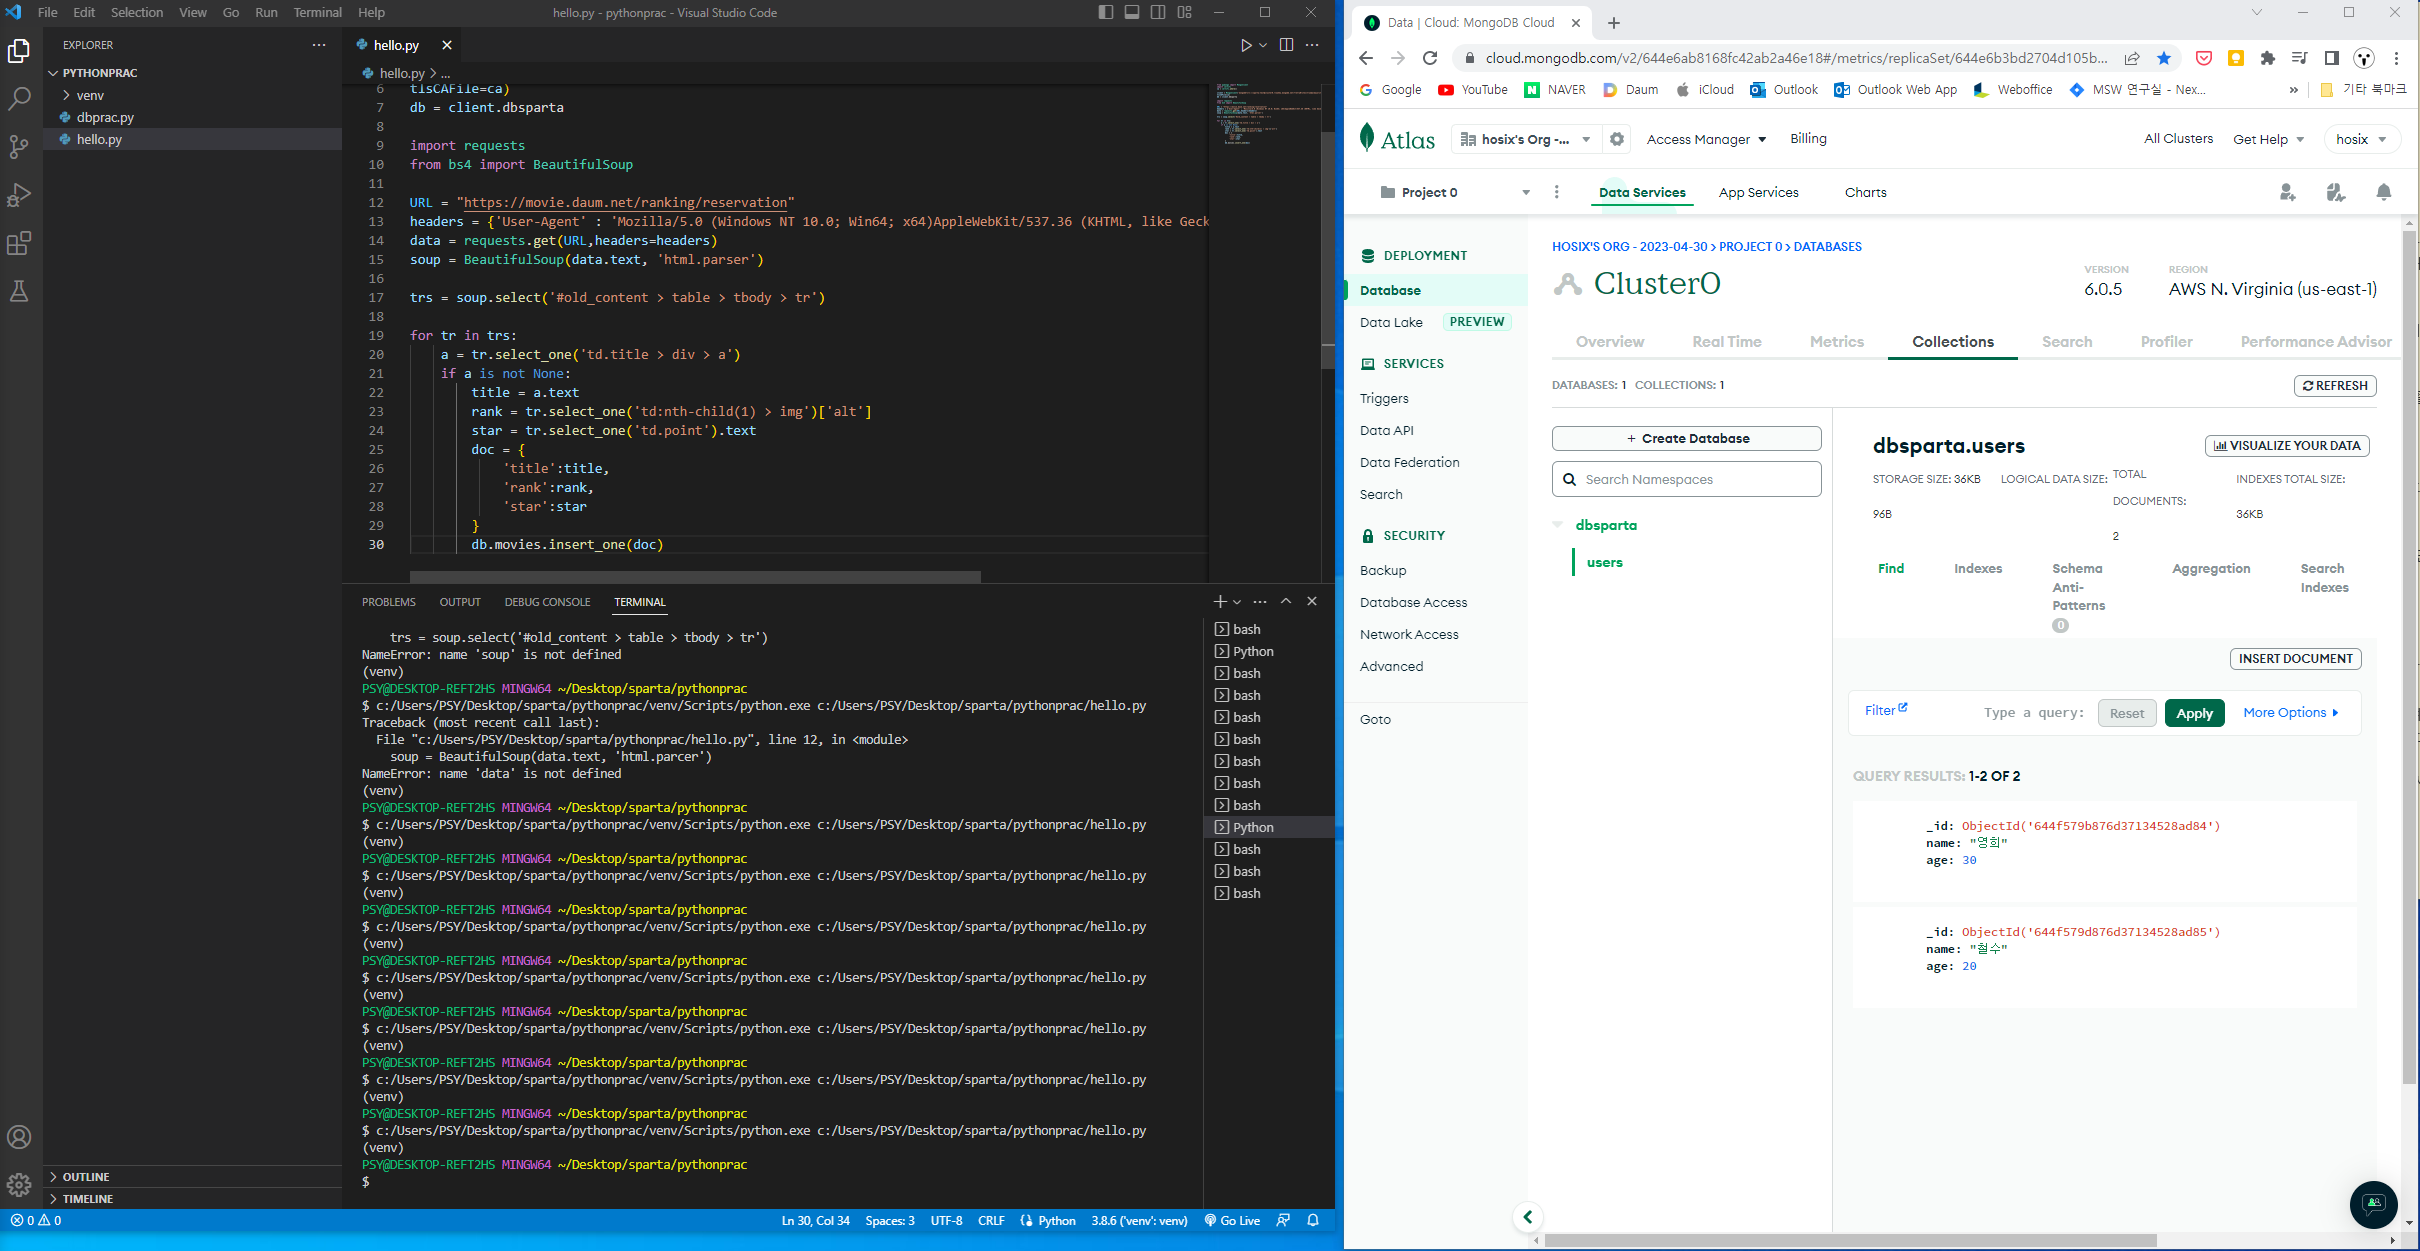Click the VS Code notifications bell

pyautogui.click(x=1313, y=1220)
